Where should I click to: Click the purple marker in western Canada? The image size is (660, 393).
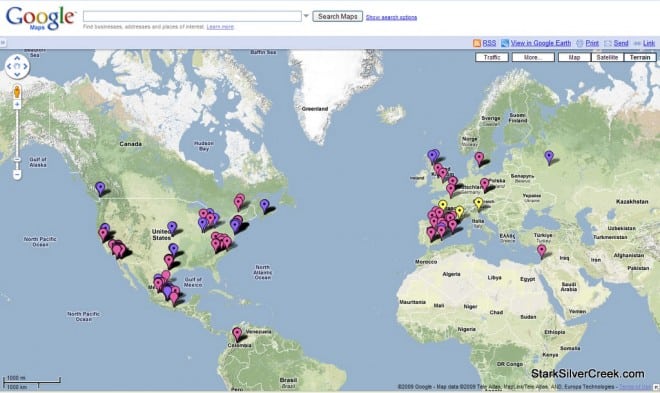tap(100, 188)
